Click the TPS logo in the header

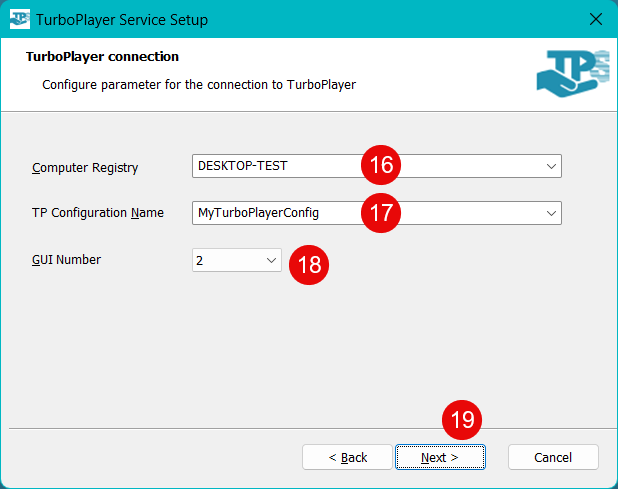[x=571, y=77]
